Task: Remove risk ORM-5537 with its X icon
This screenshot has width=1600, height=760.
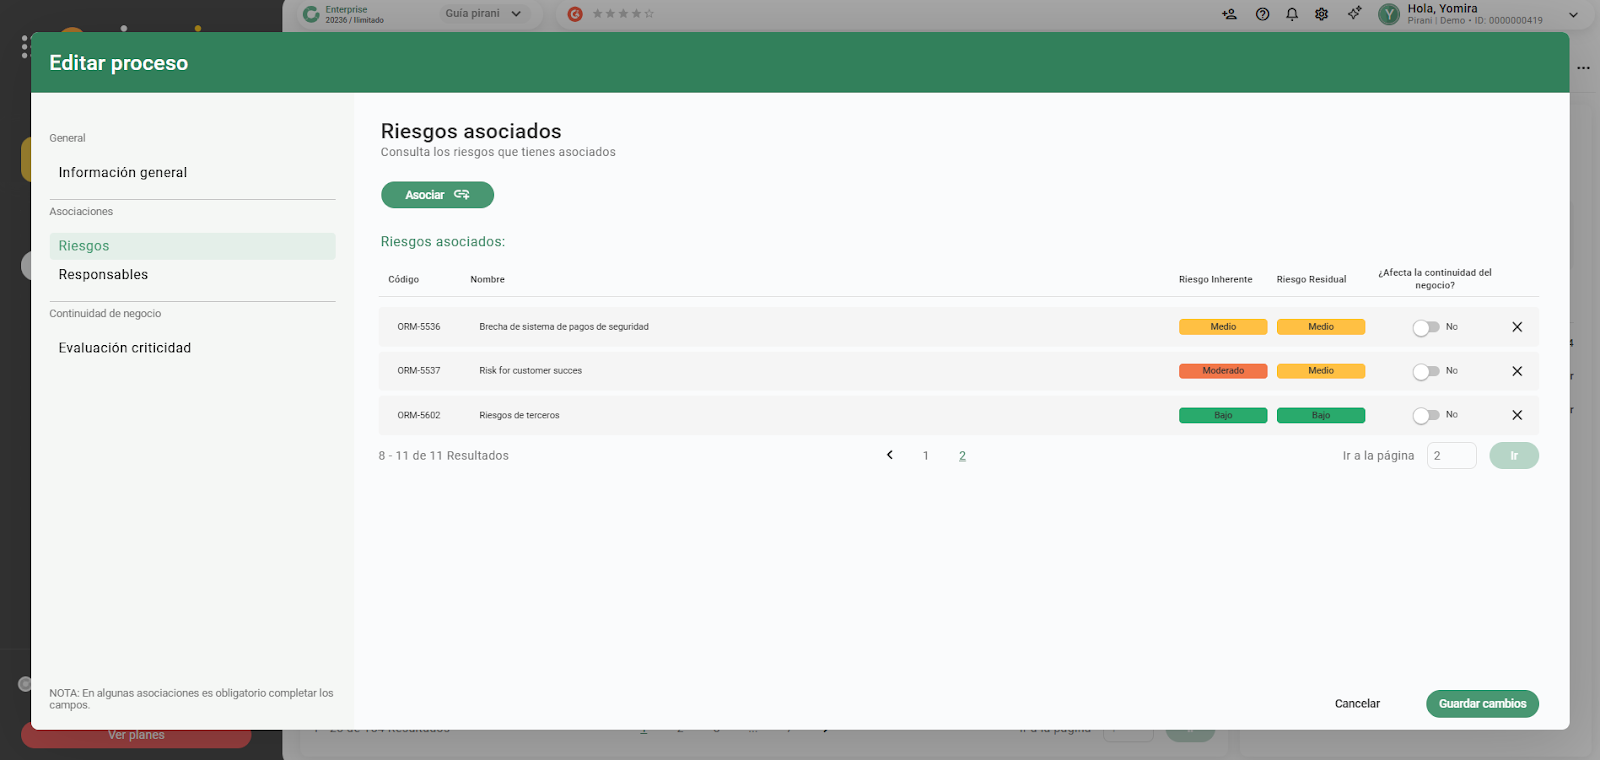Action: pos(1517,371)
